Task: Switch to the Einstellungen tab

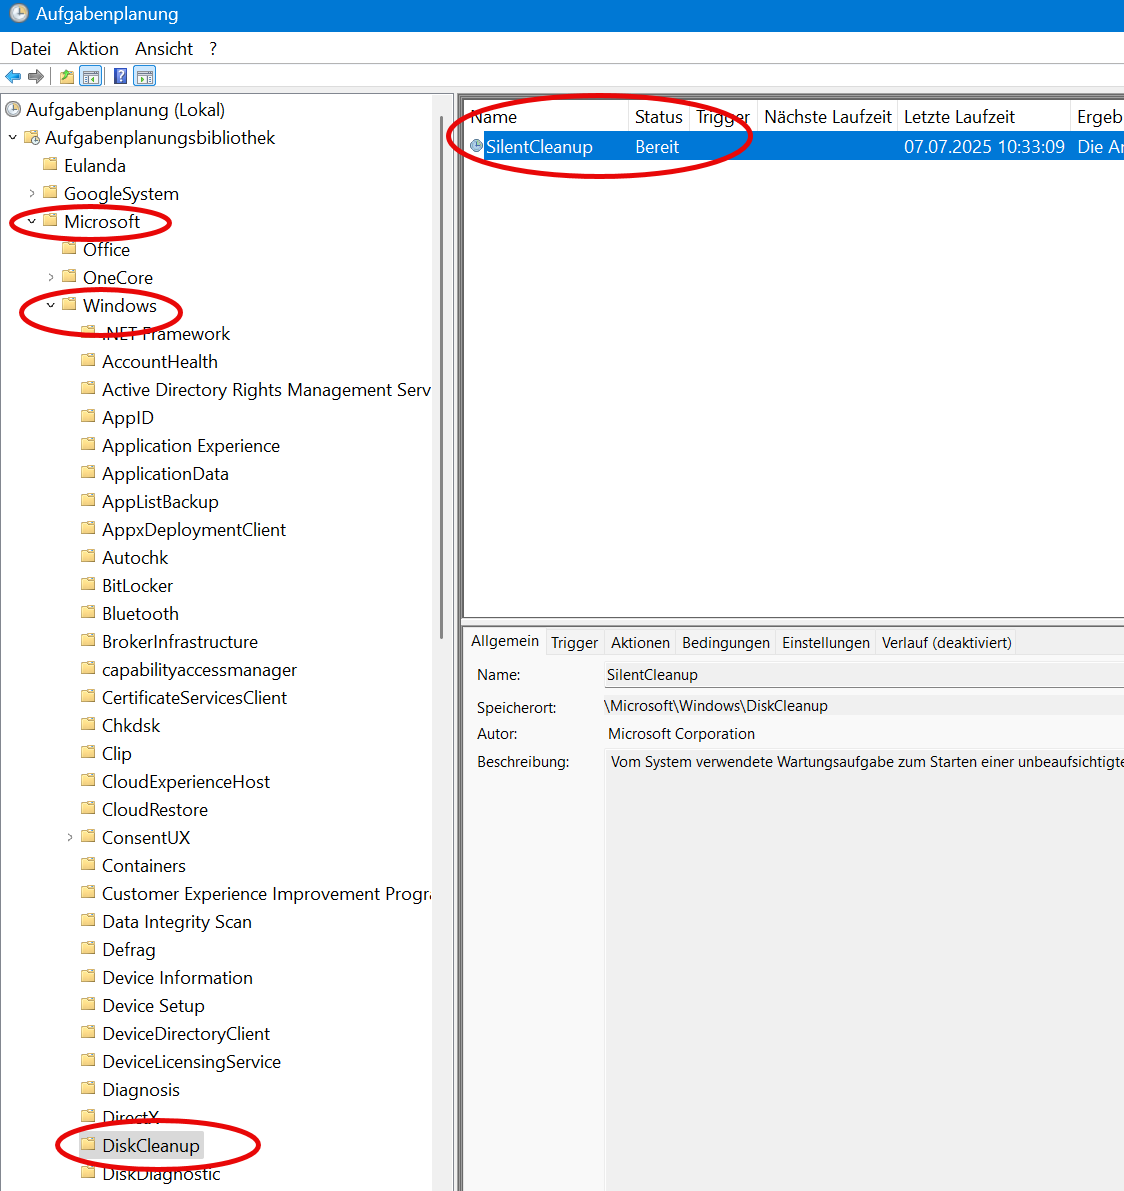Action: 826,643
